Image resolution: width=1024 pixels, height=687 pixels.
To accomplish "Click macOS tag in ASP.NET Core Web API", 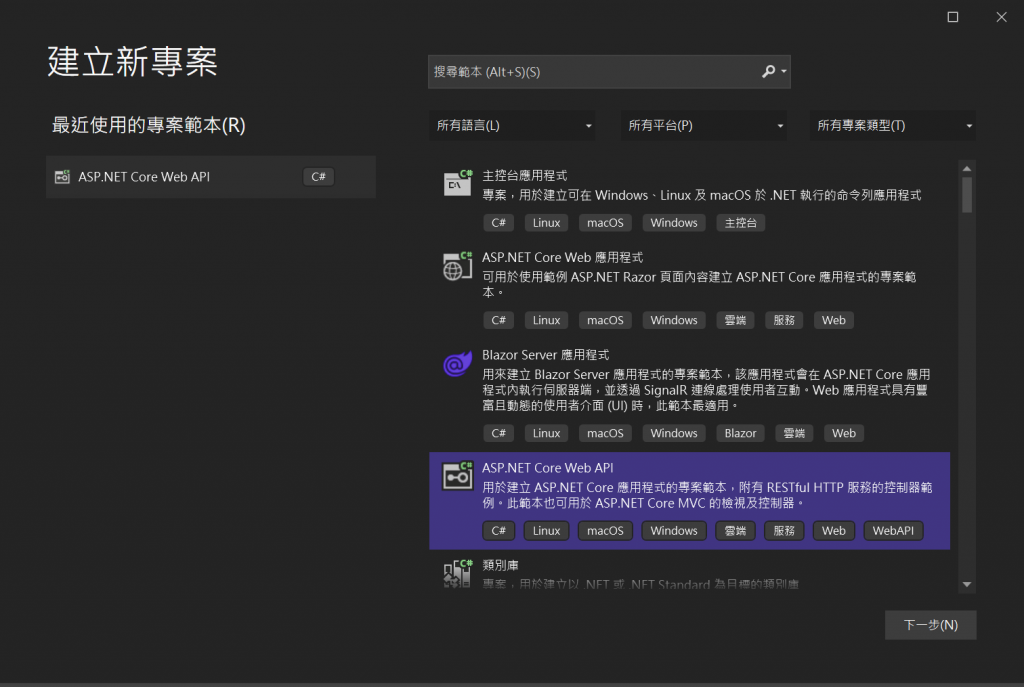I will [605, 531].
